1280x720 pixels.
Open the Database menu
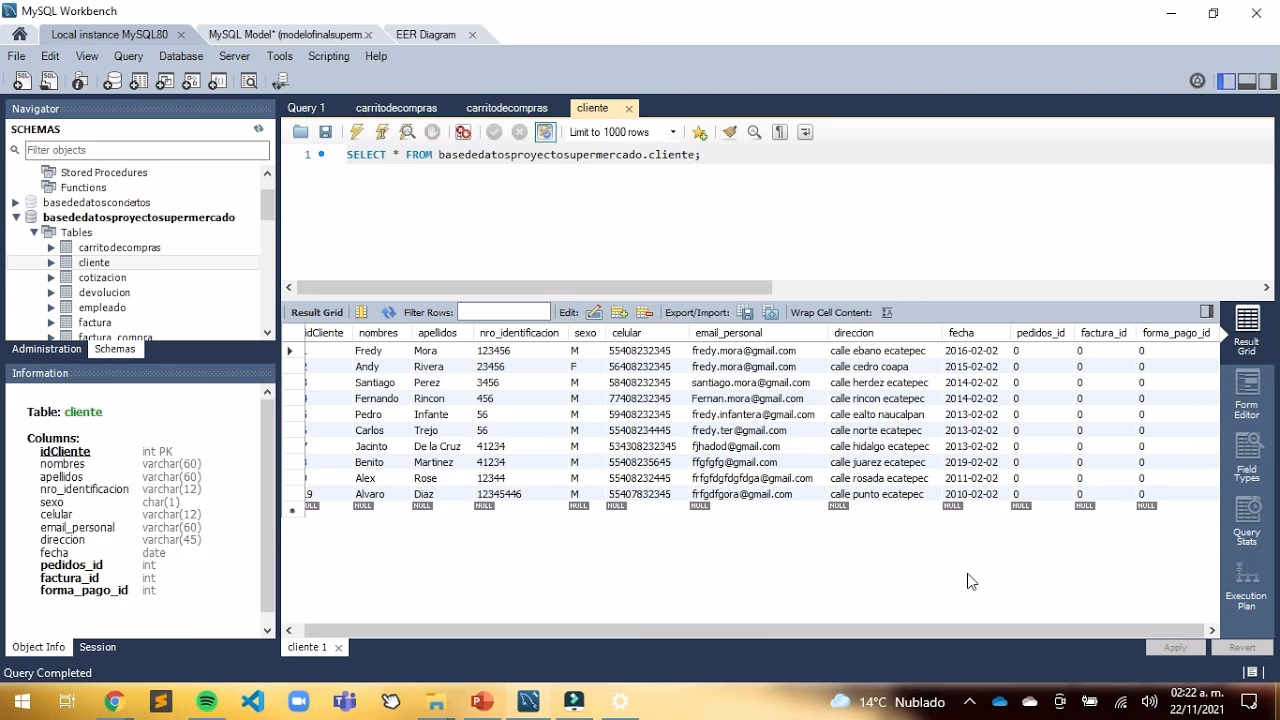tap(181, 56)
